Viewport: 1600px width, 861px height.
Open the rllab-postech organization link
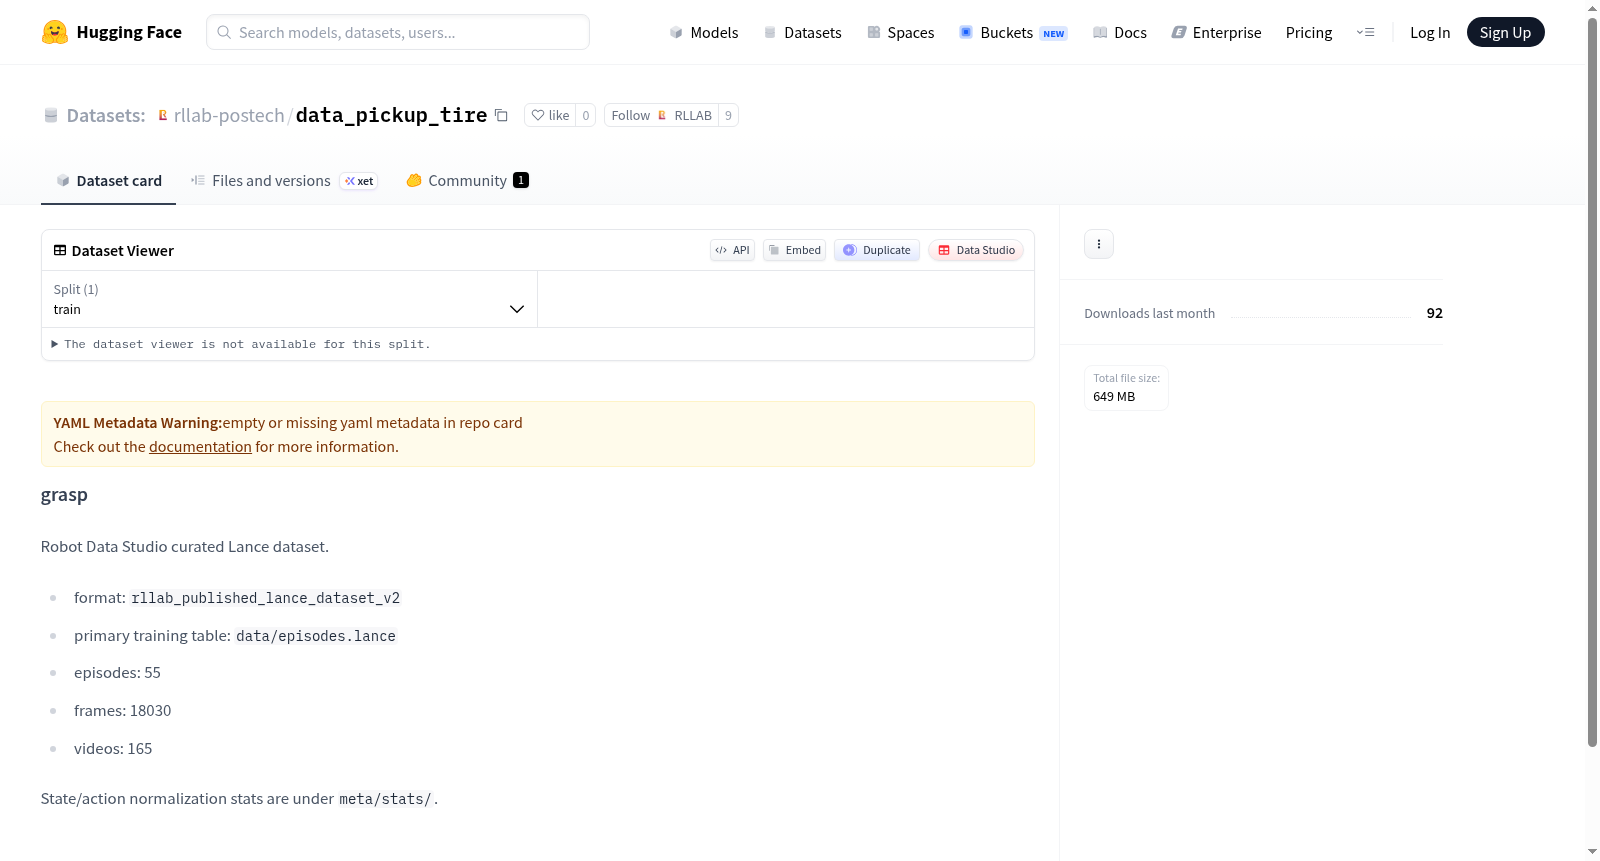pyautogui.click(x=229, y=115)
